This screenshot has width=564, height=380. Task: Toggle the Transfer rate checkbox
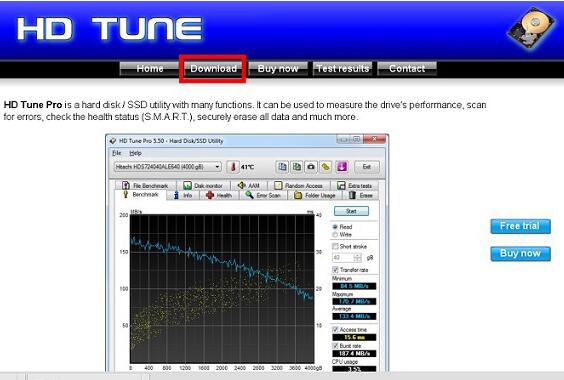[x=335, y=270]
